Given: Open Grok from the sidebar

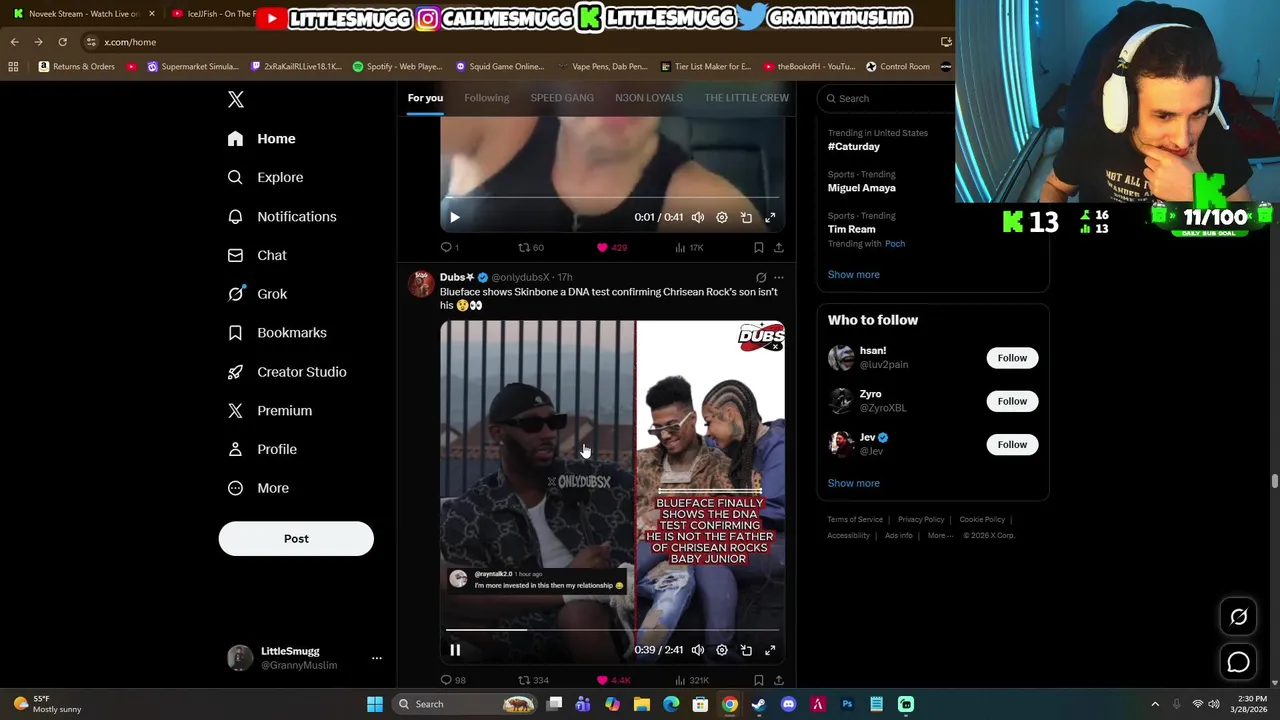Looking at the screenshot, I should click(257, 294).
